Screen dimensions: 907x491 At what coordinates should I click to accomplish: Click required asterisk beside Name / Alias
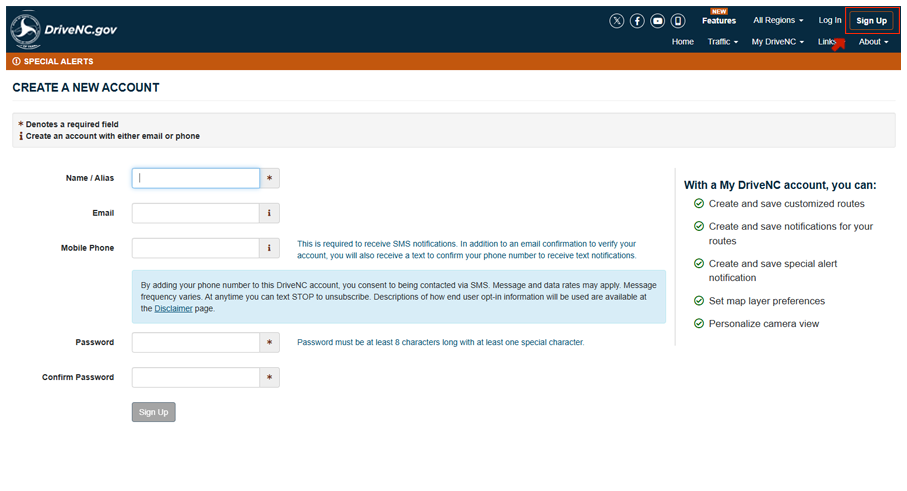tap(270, 178)
